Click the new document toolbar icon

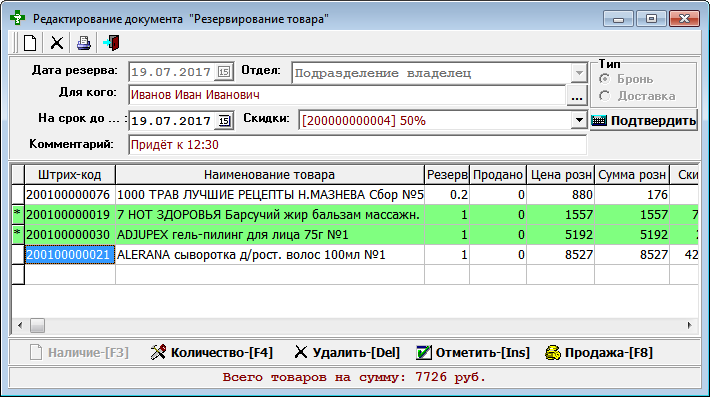tap(30, 43)
